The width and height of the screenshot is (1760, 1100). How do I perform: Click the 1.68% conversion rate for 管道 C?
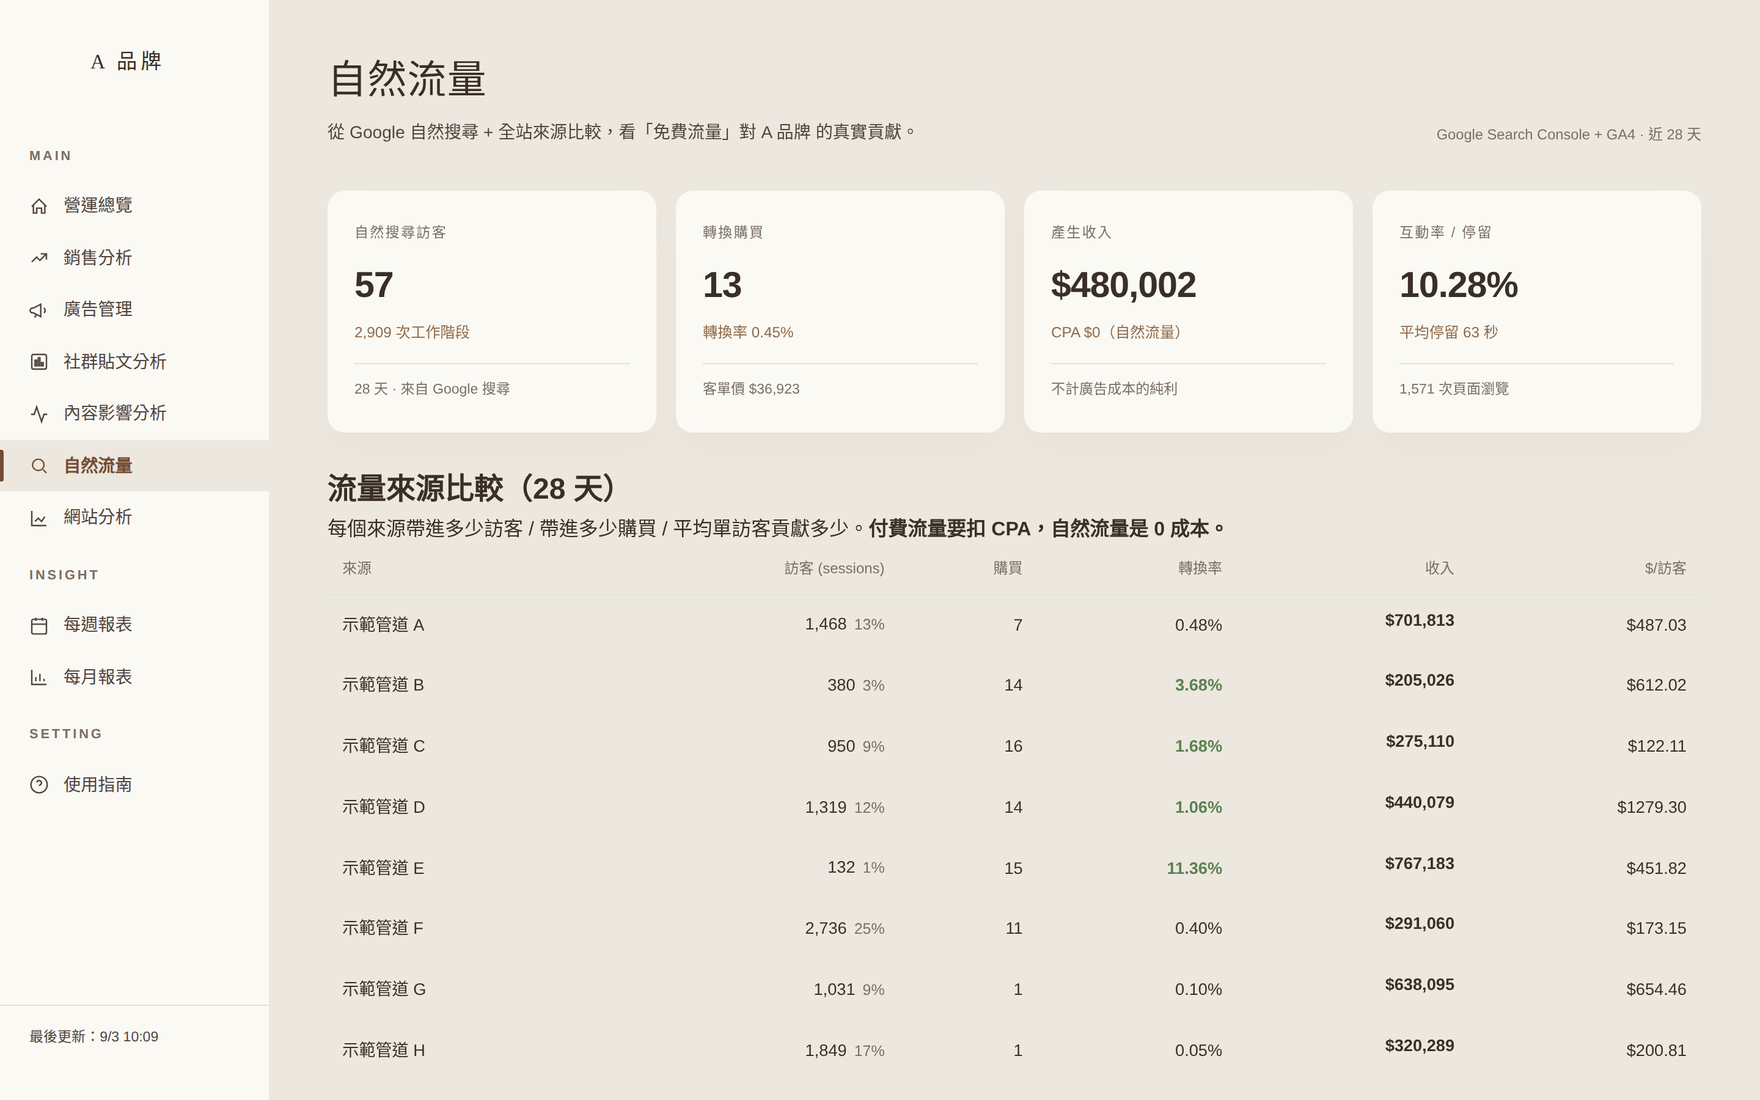point(1198,746)
